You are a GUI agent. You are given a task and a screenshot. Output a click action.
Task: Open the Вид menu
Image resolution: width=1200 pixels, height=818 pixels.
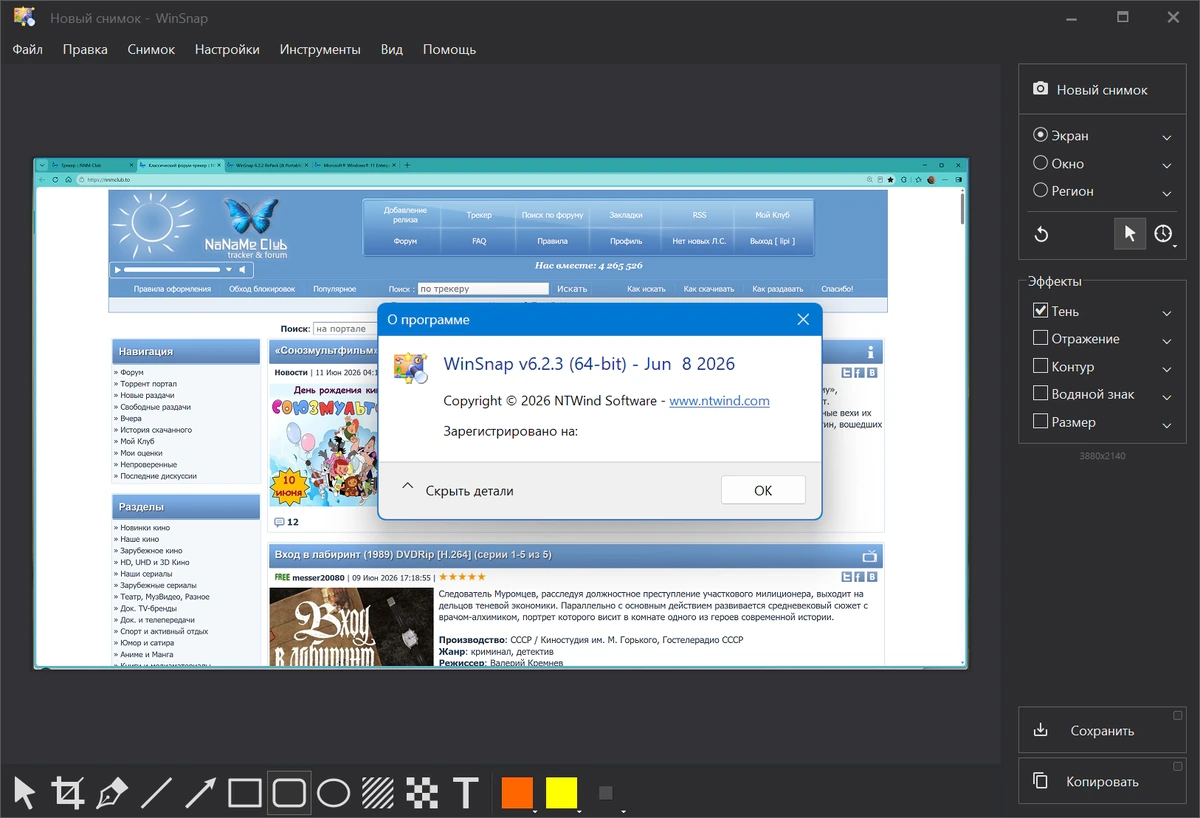tap(392, 49)
